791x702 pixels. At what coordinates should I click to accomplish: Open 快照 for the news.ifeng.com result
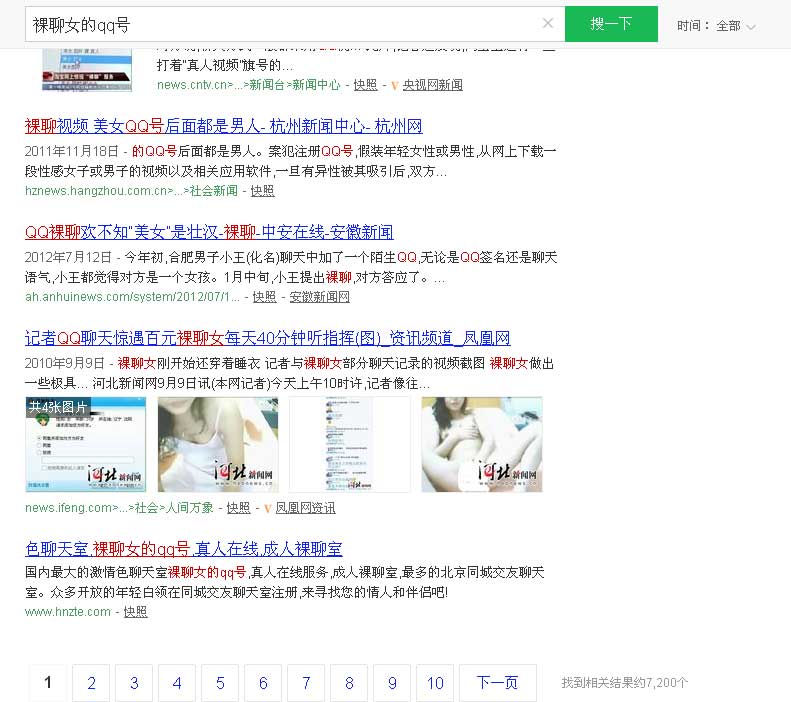[x=238, y=508]
